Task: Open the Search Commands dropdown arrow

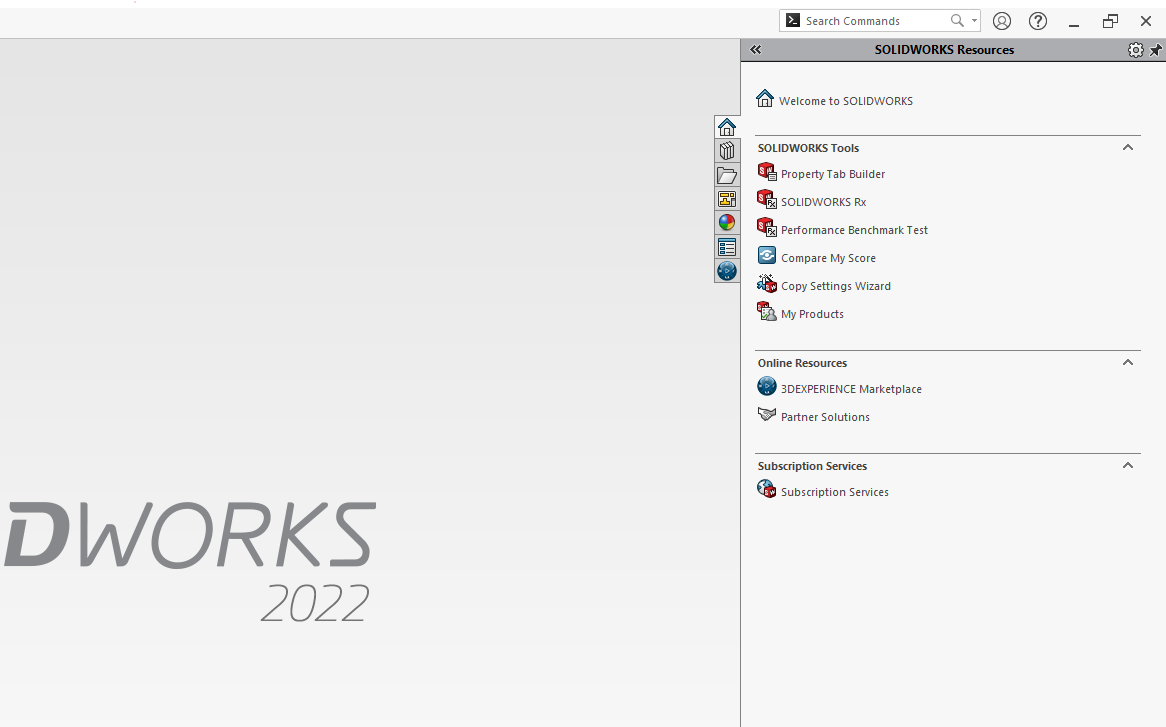Action: point(974,21)
